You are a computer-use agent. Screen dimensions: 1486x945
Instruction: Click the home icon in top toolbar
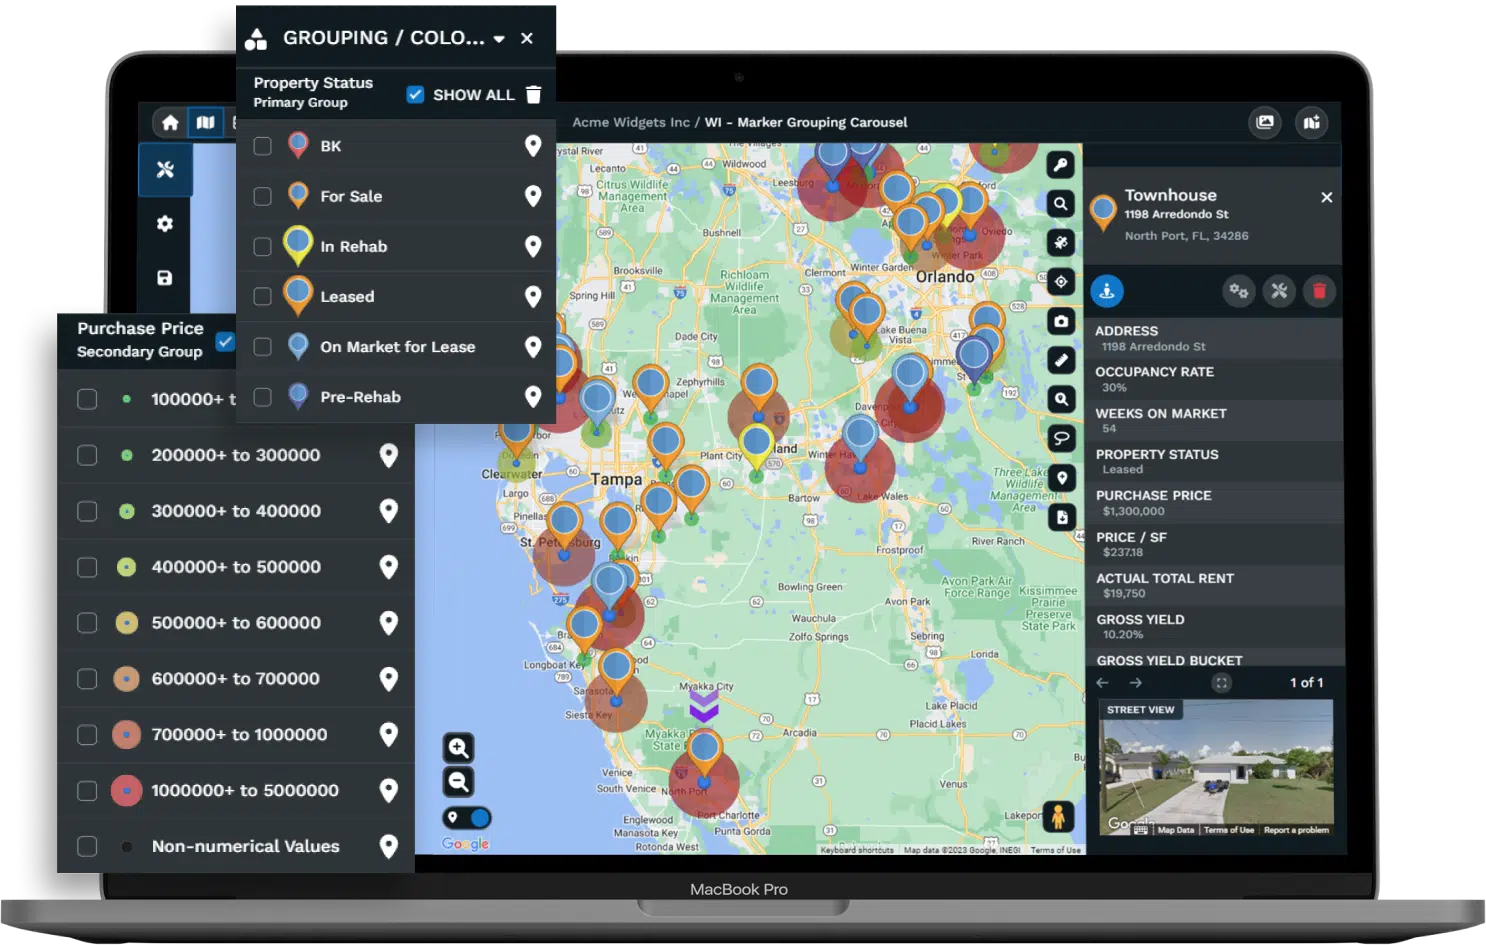pos(170,122)
